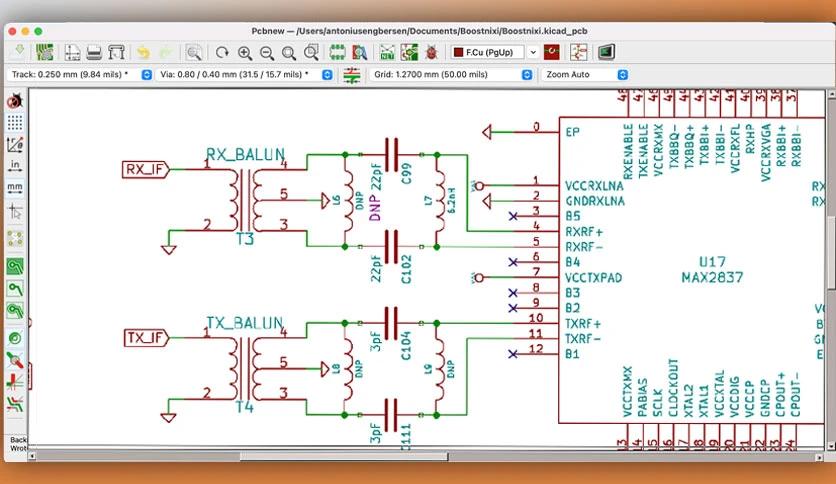Click the Load Netlist icon
This screenshot has width=836, height=484.
coord(387,52)
